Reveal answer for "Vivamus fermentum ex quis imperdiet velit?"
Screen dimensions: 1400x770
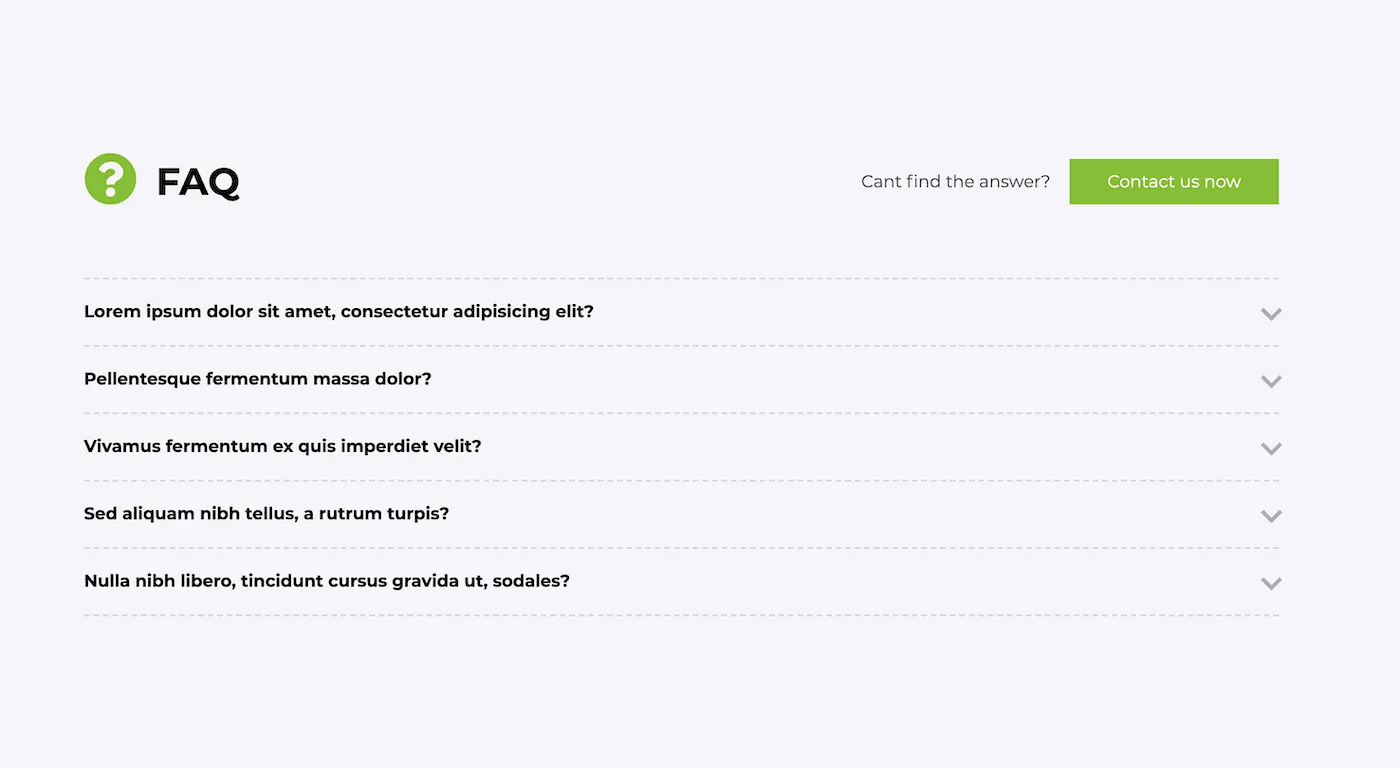[283, 446]
